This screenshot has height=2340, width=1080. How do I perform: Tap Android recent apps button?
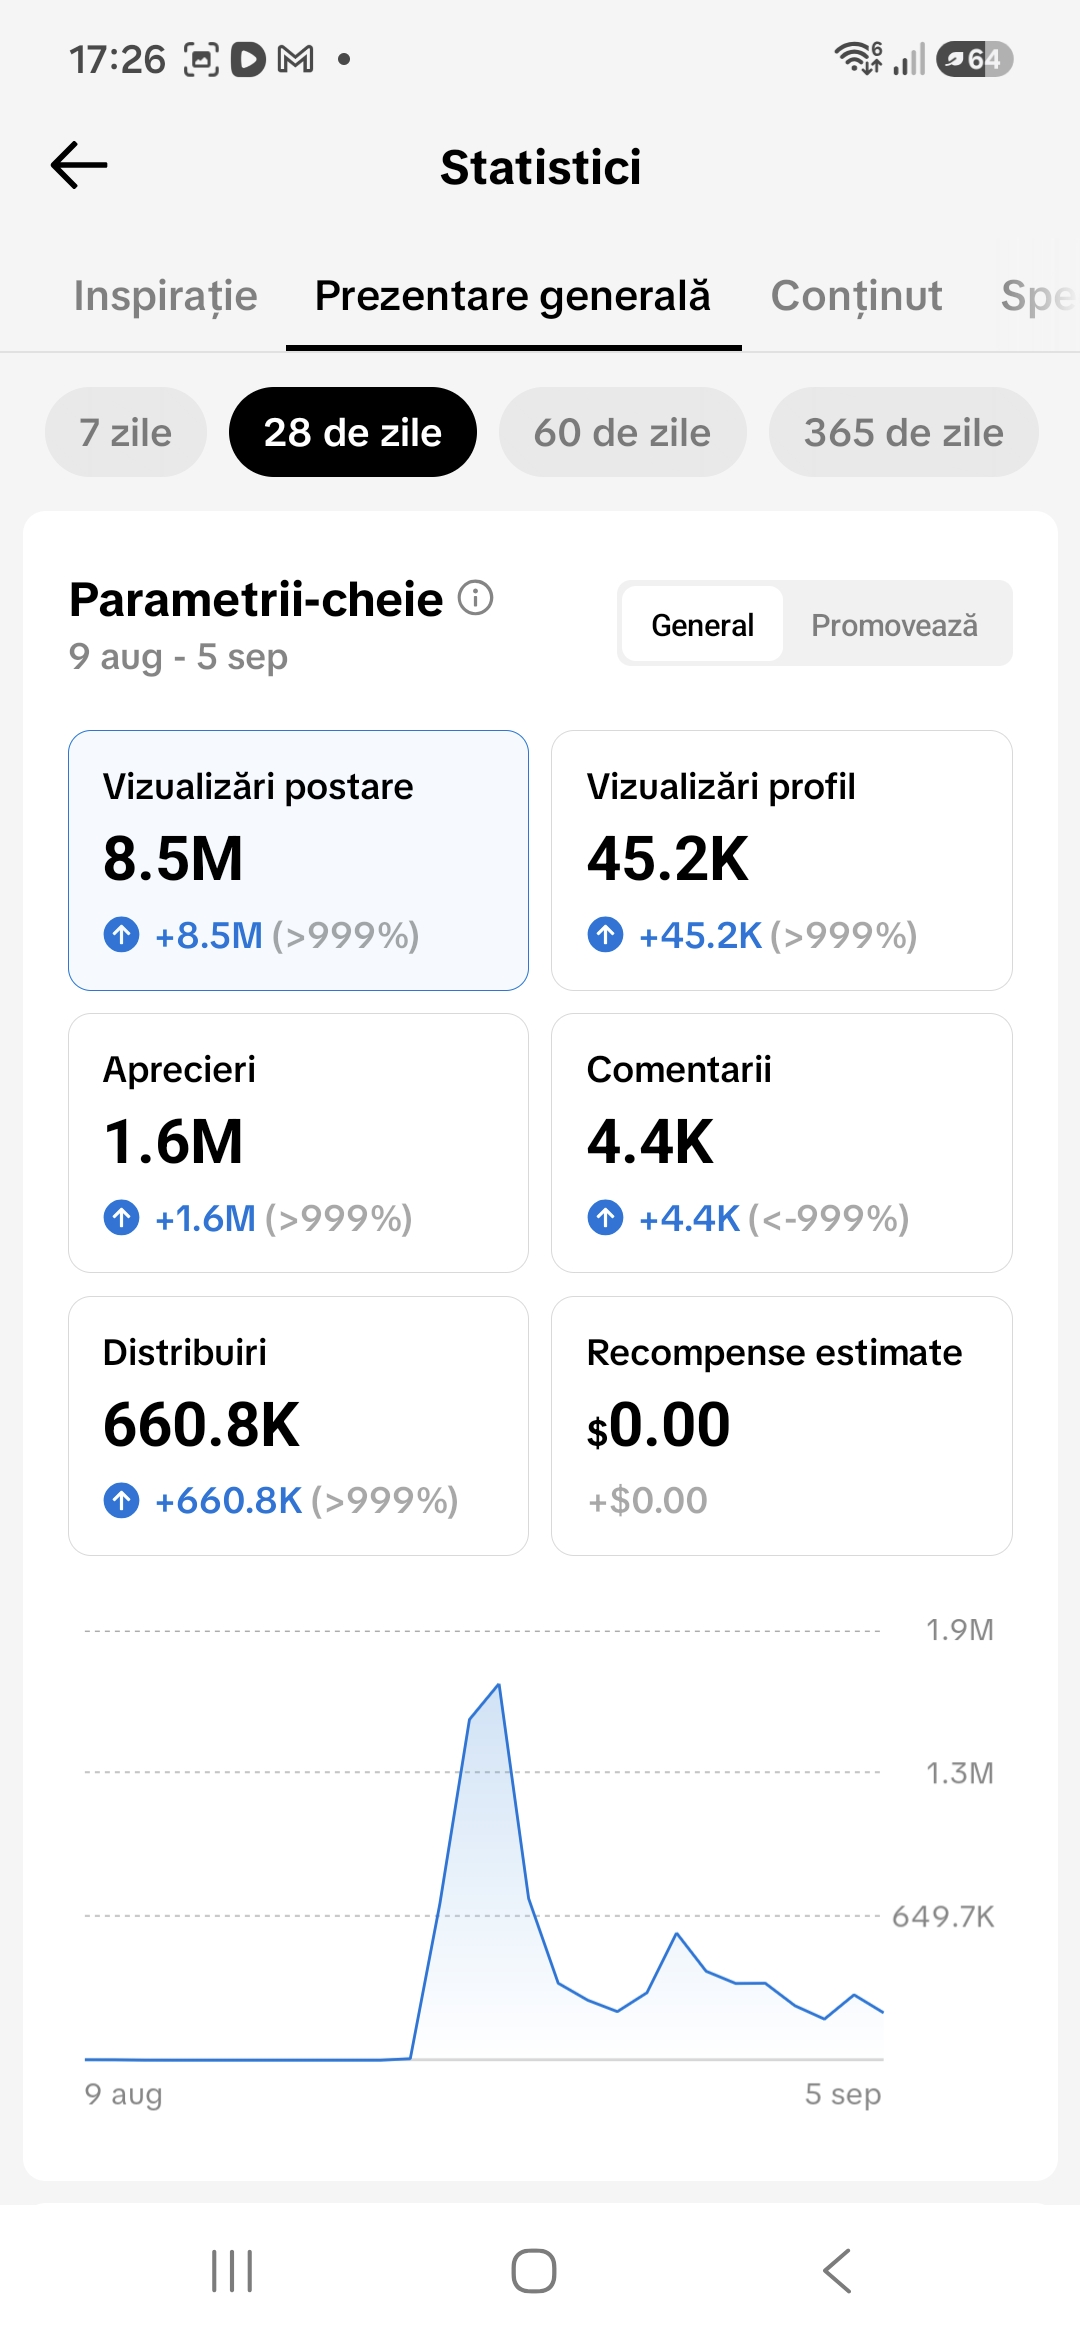(232, 2271)
